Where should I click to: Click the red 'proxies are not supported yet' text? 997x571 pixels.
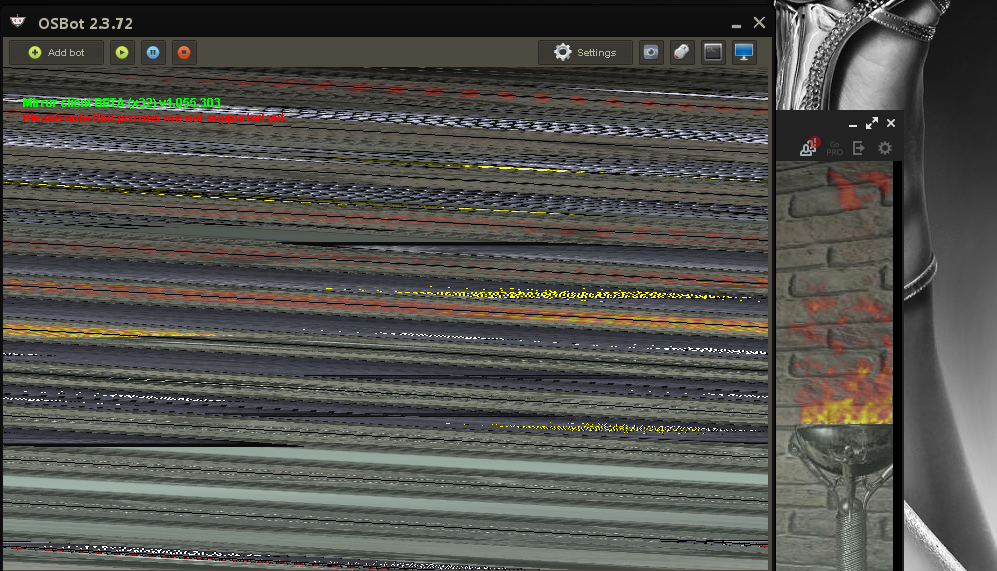click(x=155, y=118)
